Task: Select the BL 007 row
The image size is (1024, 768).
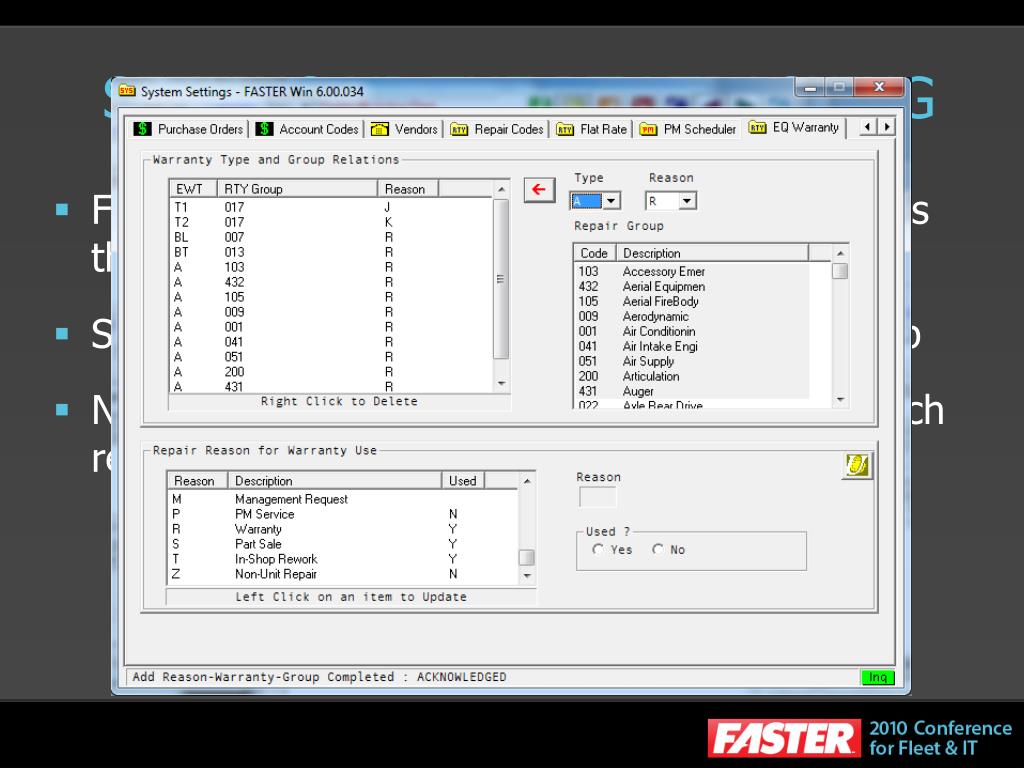Action: click(x=330, y=237)
